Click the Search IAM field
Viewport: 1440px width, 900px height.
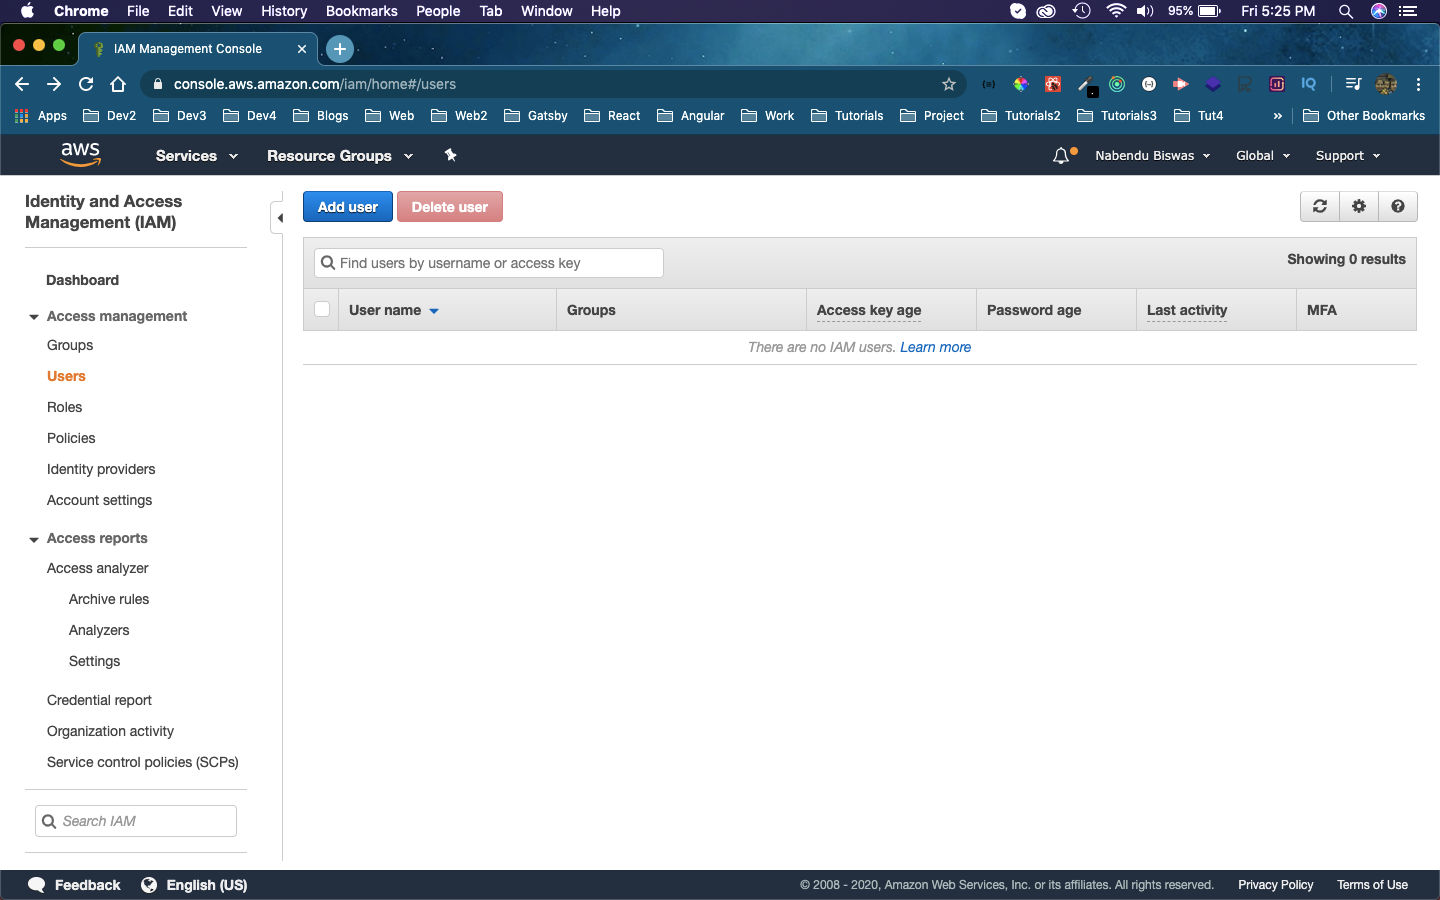click(136, 821)
